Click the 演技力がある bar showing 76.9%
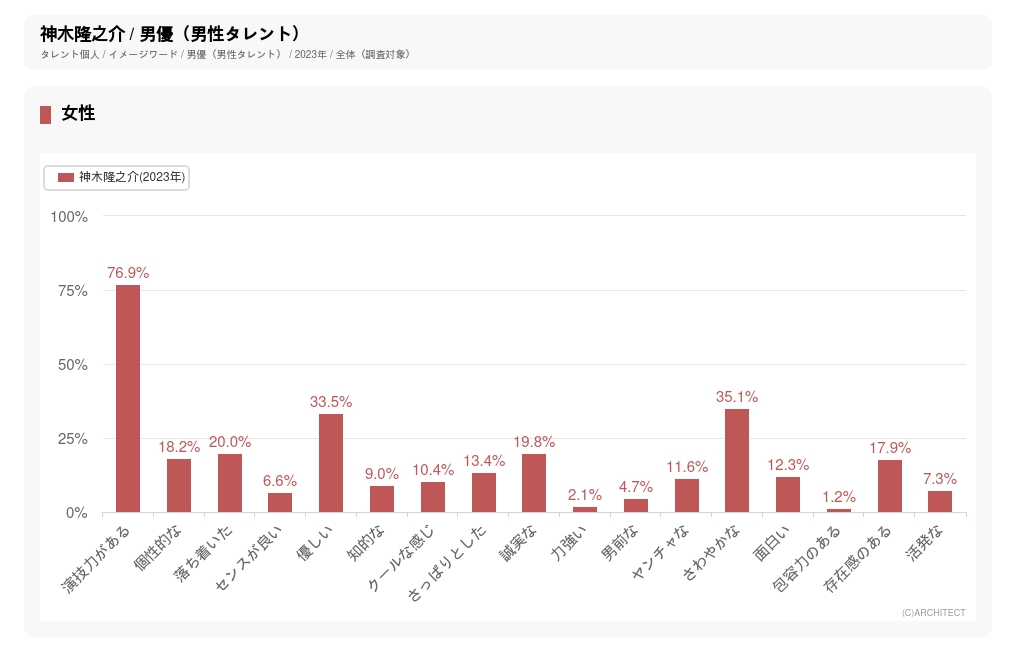This screenshot has height=653, width=1024. [x=128, y=398]
